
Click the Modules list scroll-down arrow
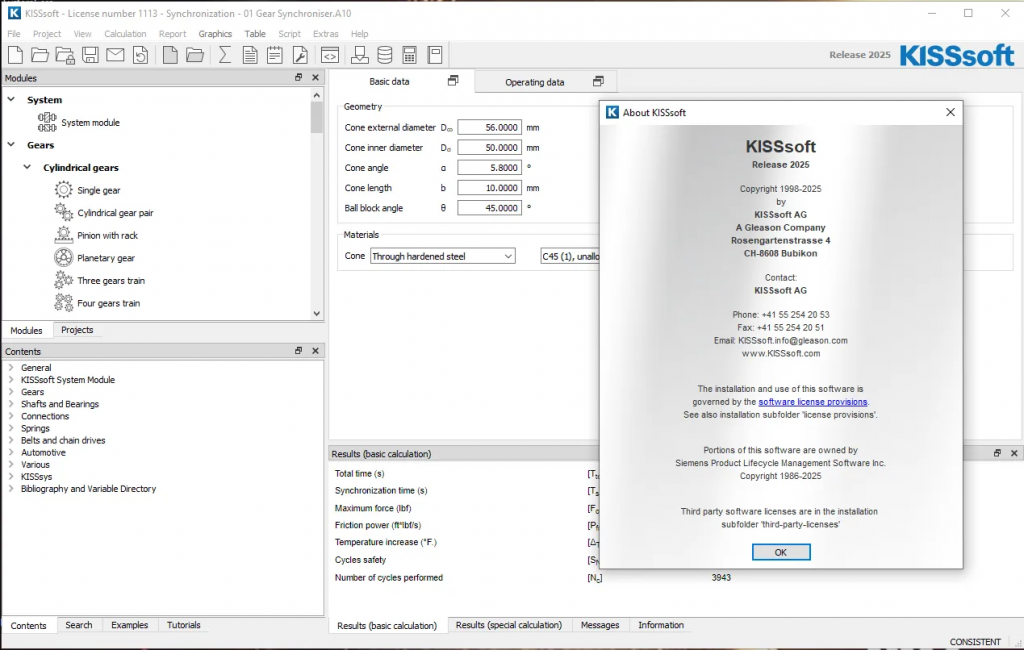[317, 314]
